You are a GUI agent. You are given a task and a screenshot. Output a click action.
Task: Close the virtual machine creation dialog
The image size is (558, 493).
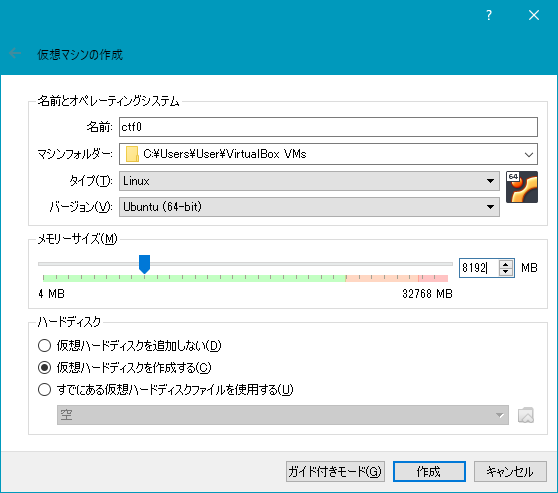point(534,15)
